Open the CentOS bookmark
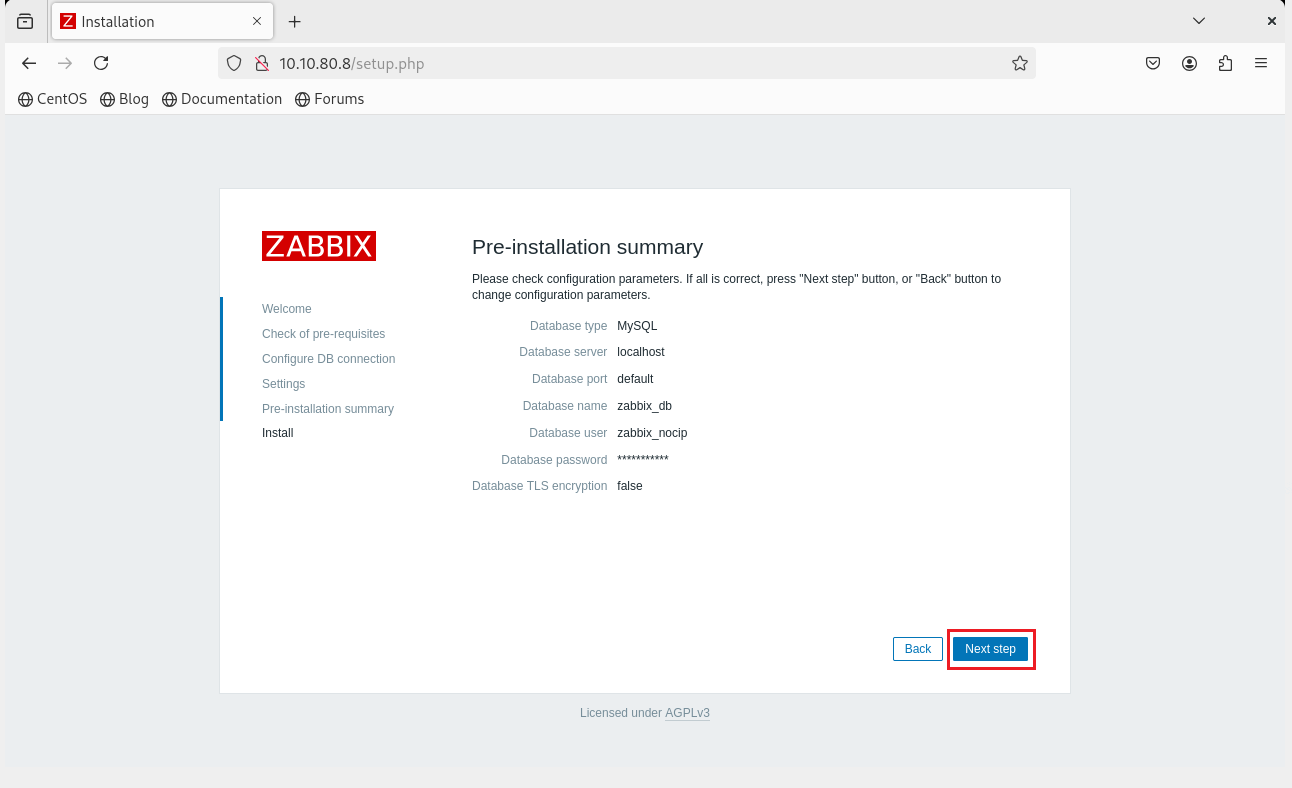The image size is (1292, 788). [53, 99]
